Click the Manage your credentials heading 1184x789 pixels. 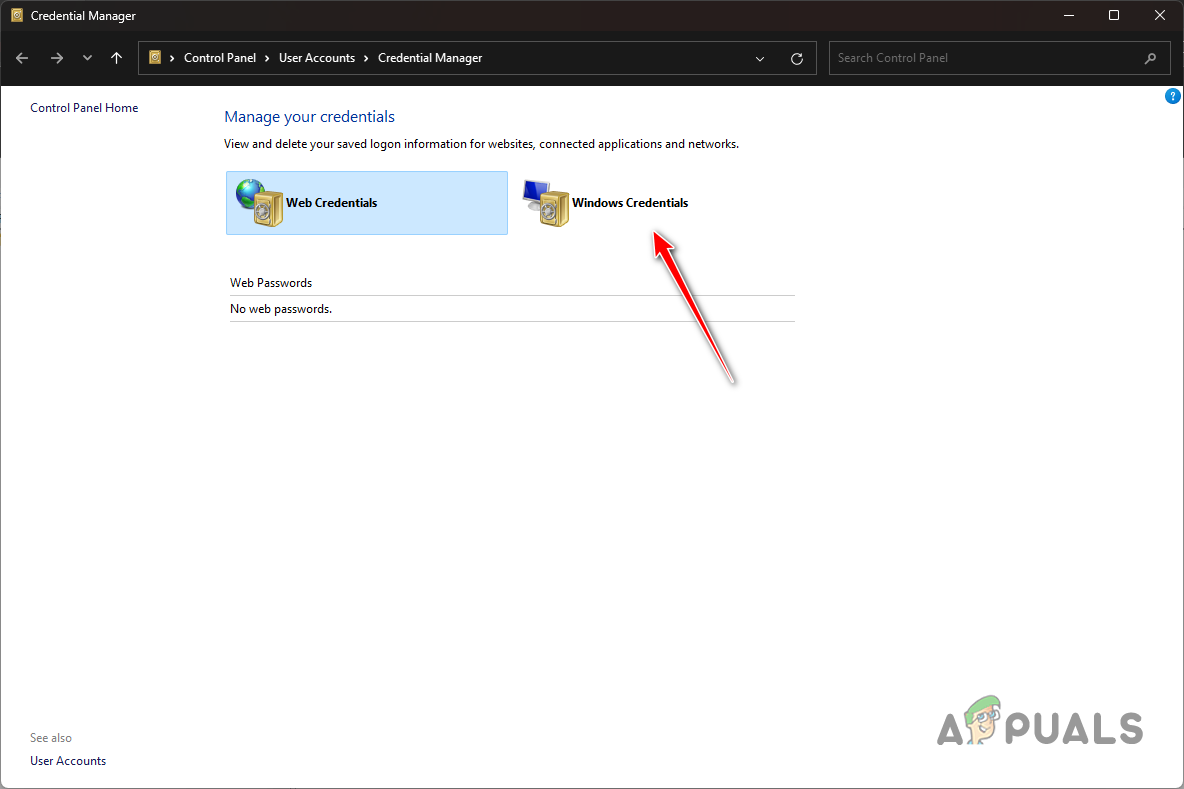pos(309,116)
